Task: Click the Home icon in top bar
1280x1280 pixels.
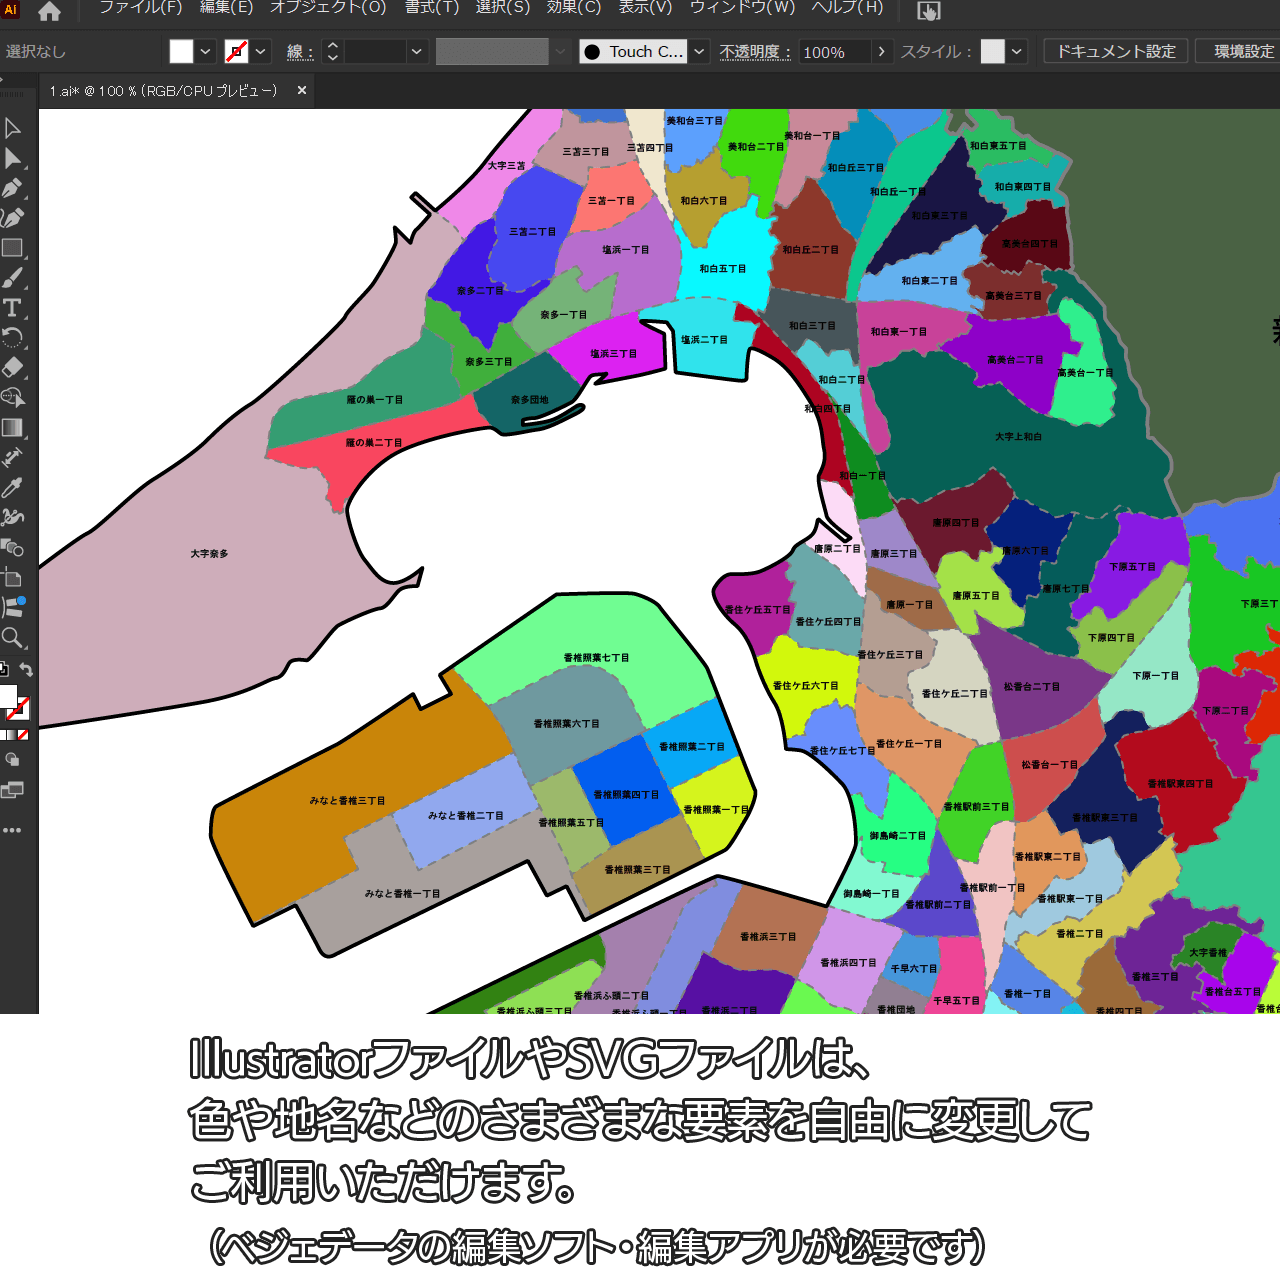Action: pos(49,11)
